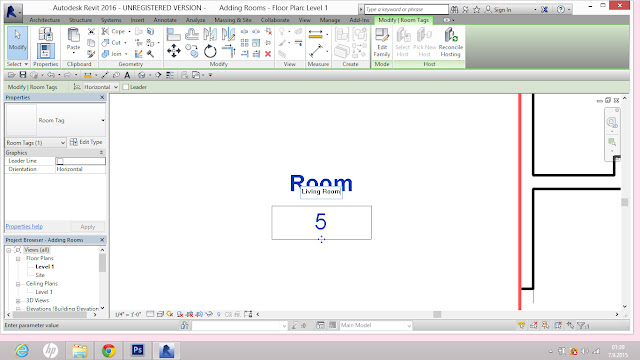
Task: Select the Array tool icon
Action: tap(244, 43)
